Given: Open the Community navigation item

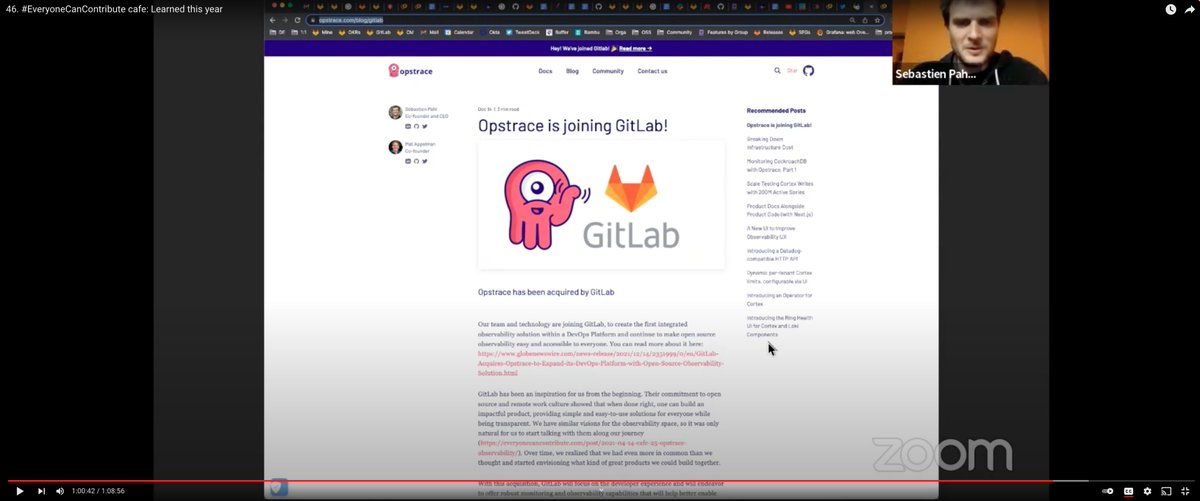Looking at the screenshot, I should 608,71.
